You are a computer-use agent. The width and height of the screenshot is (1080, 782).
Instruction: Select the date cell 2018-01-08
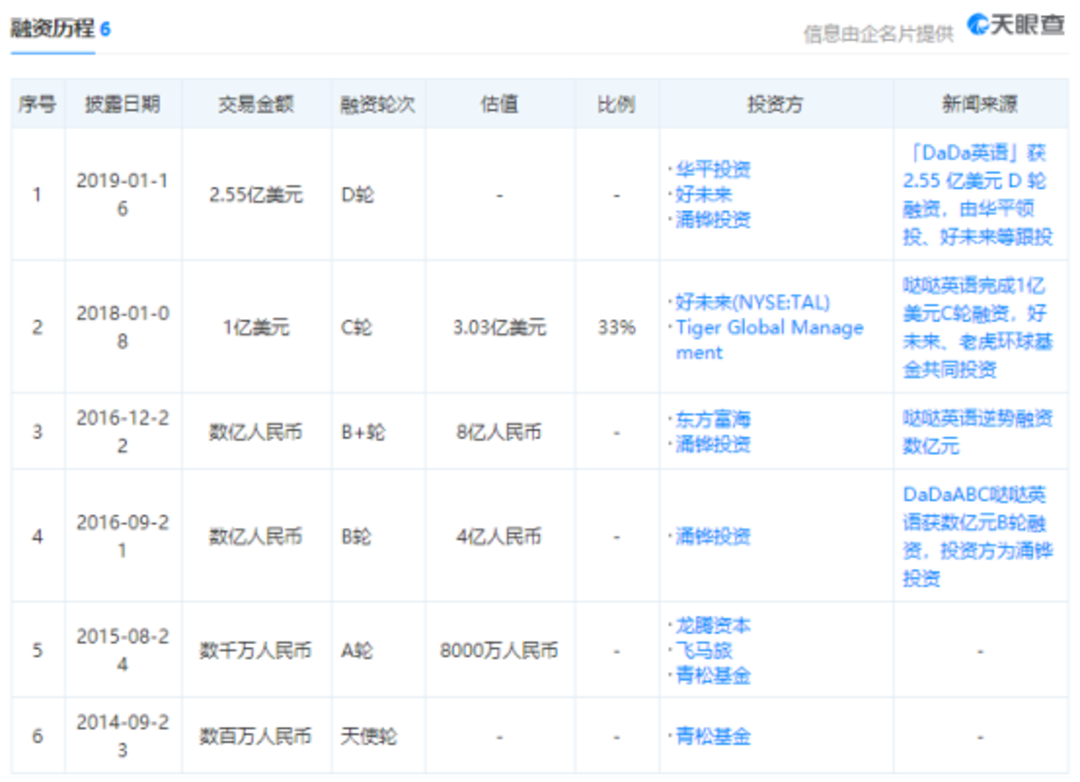point(123,327)
